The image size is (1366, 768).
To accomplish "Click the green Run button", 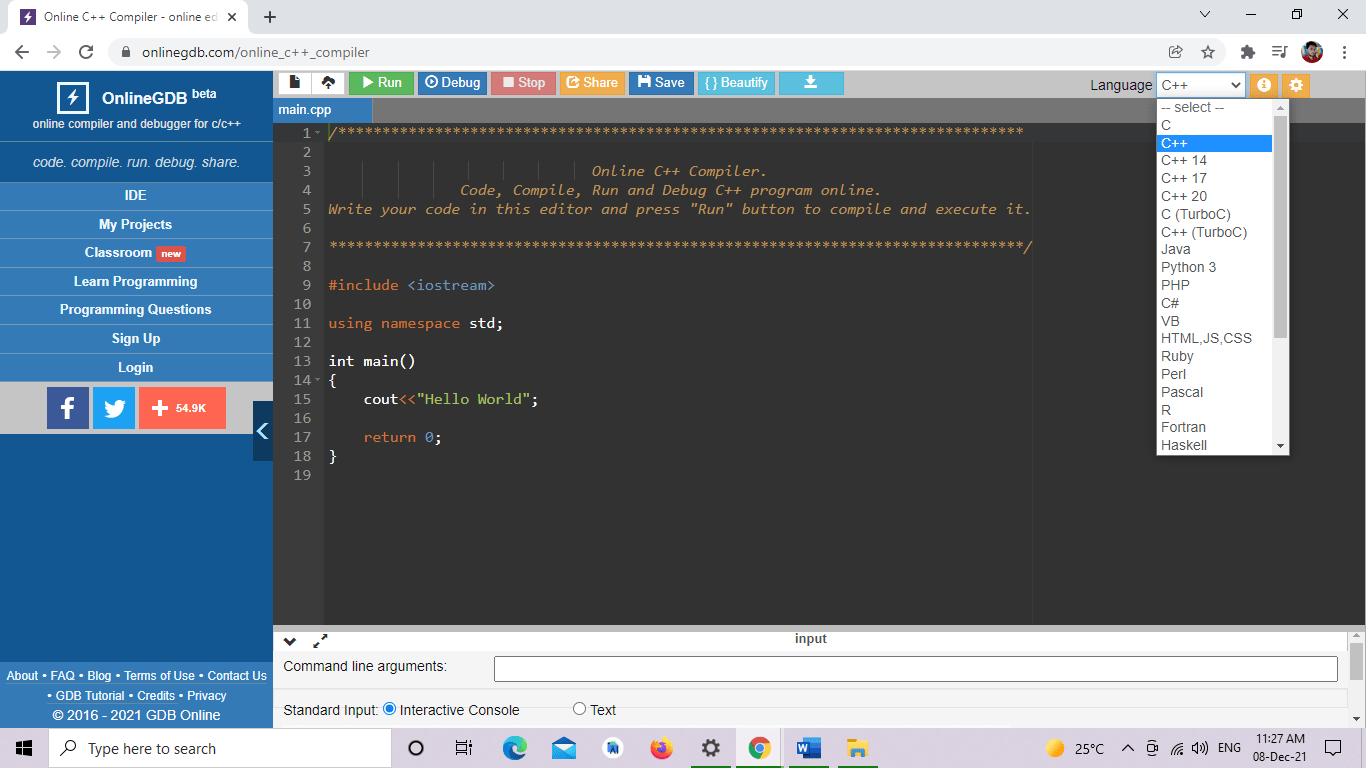I will 381,83.
